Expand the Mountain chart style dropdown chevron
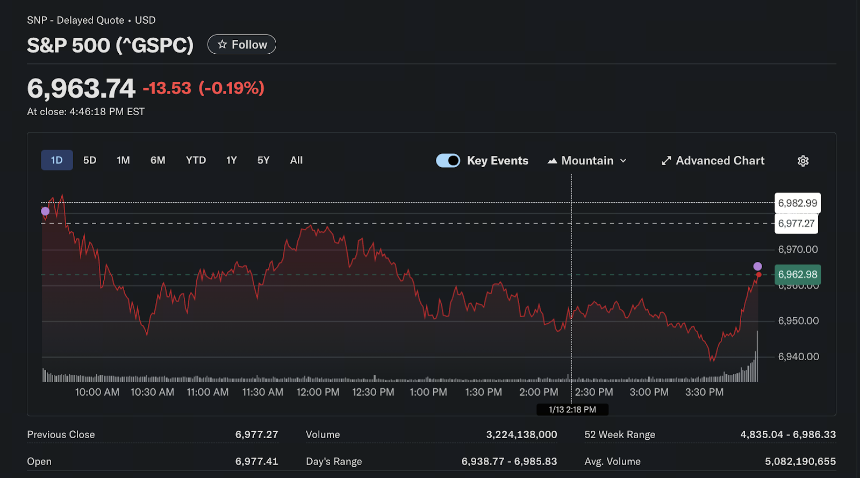The width and height of the screenshot is (860, 478). [623, 161]
